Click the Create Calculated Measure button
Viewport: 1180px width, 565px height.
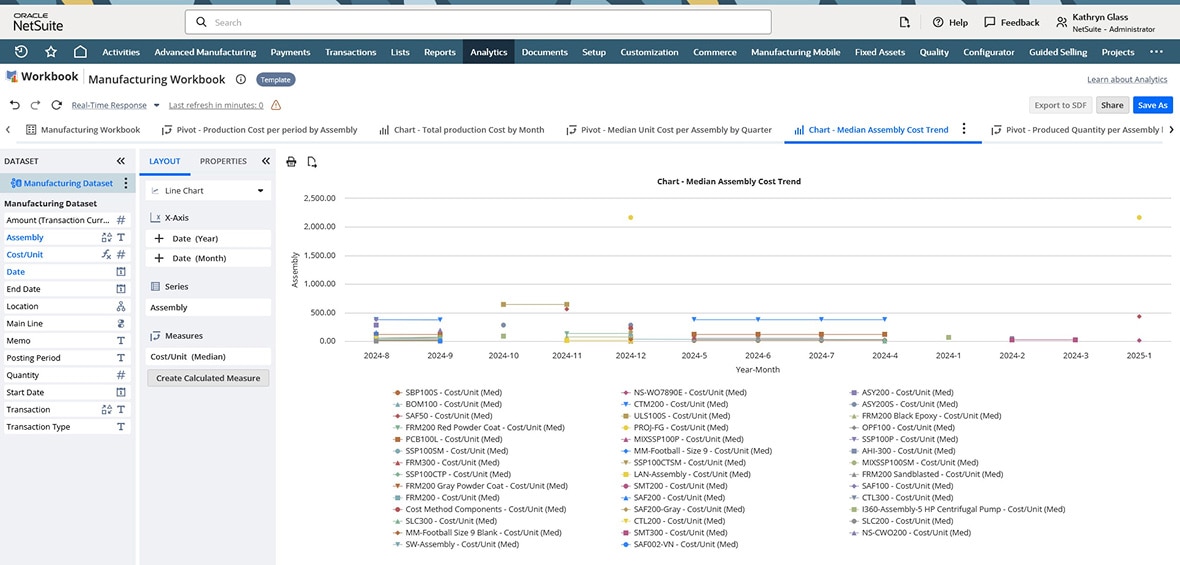tap(208, 378)
